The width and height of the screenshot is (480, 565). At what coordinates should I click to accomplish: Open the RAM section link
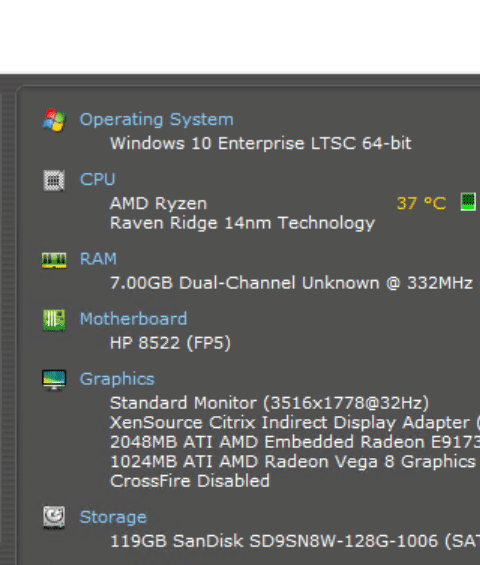(98, 259)
